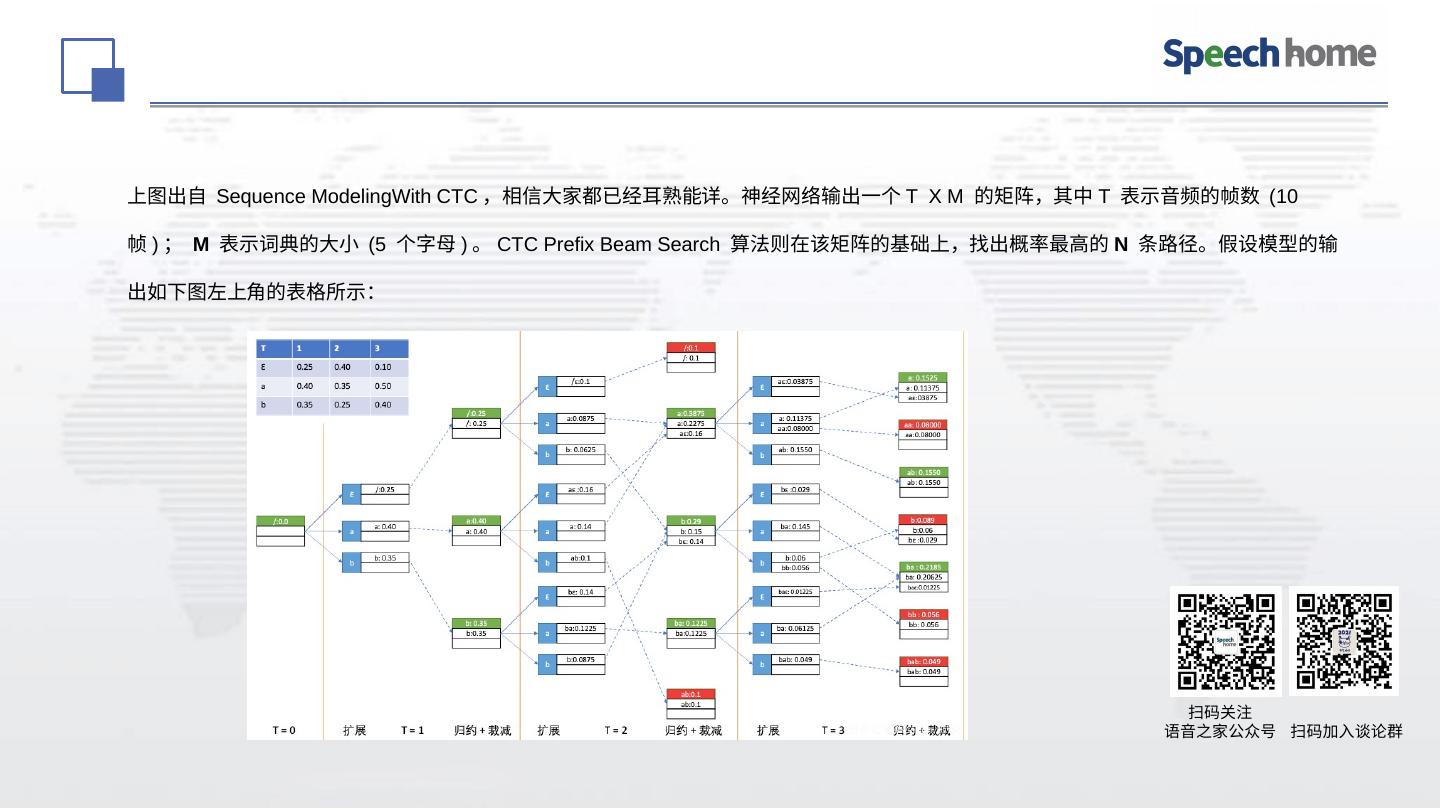Click the green "a:0.40" node
Viewport: 1440px width, 811px height.
[x=476, y=521]
